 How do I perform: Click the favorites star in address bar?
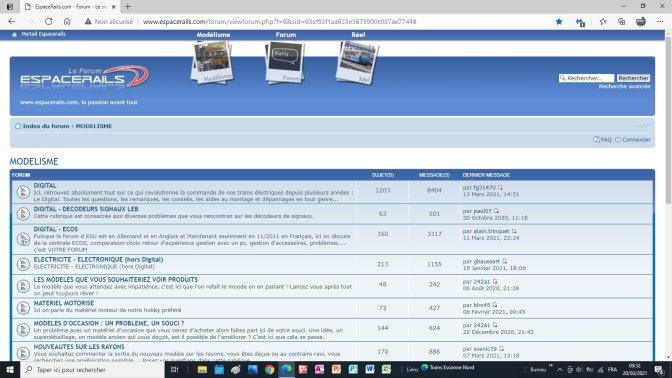click(559, 21)
